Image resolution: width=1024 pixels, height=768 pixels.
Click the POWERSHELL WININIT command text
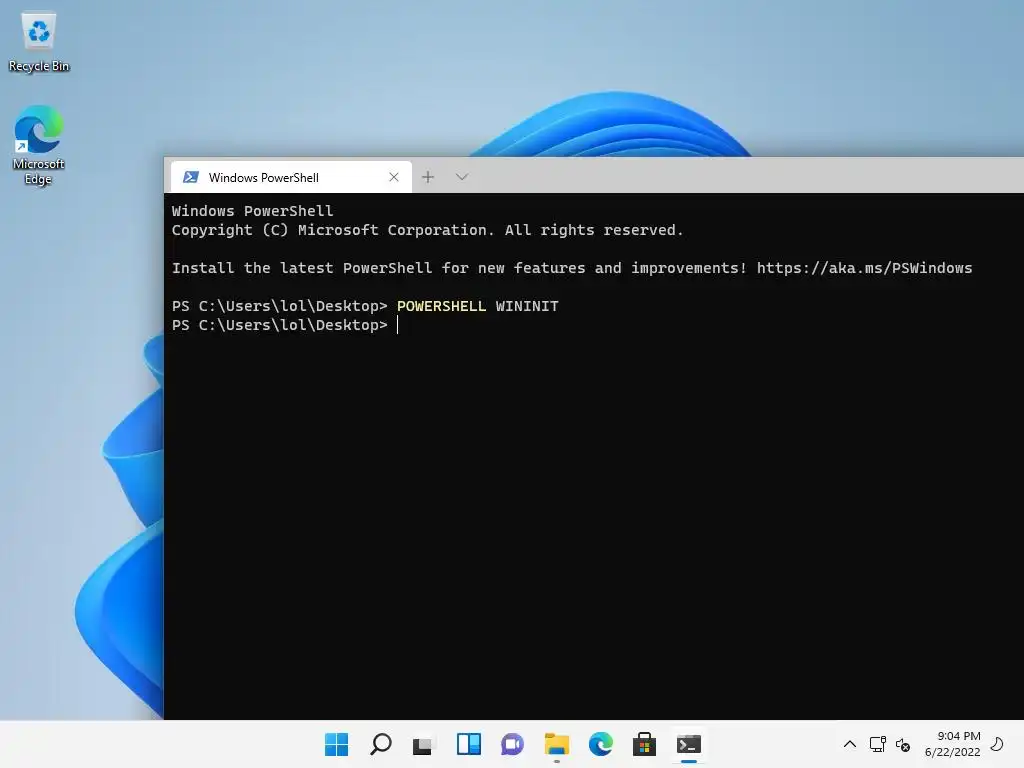[x=477, y=306]
